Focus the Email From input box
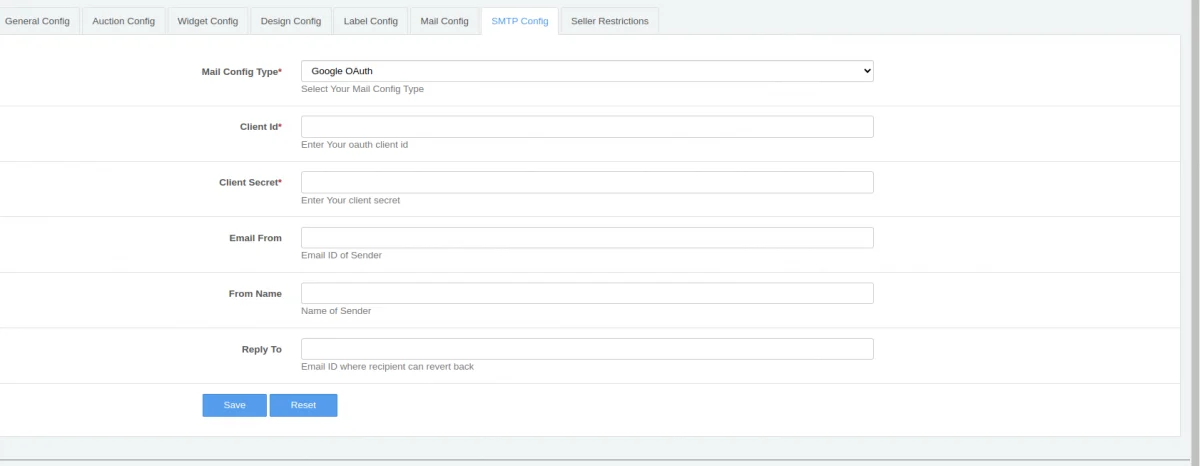This screenshot has width=1200, height=466. [587, 238]
